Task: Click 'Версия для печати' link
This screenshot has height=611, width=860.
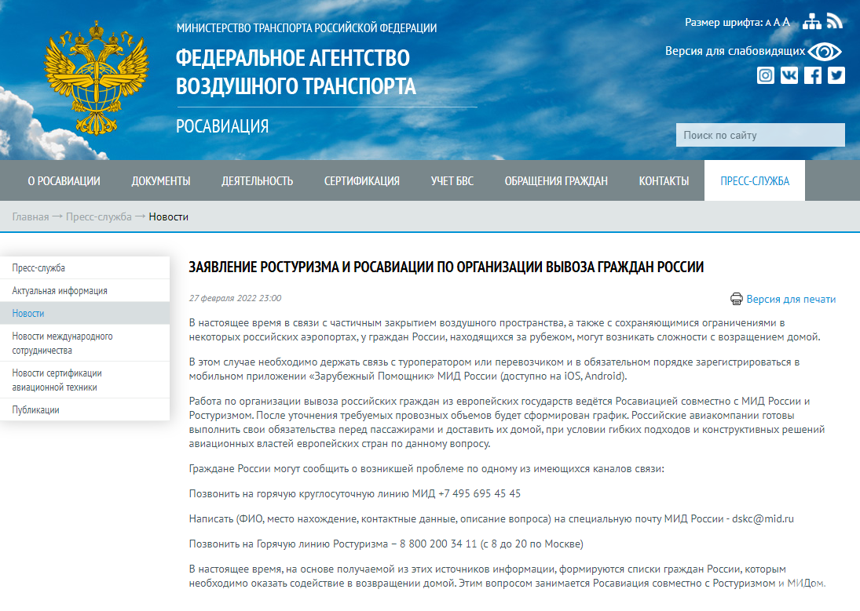Action: pos(791,299)
